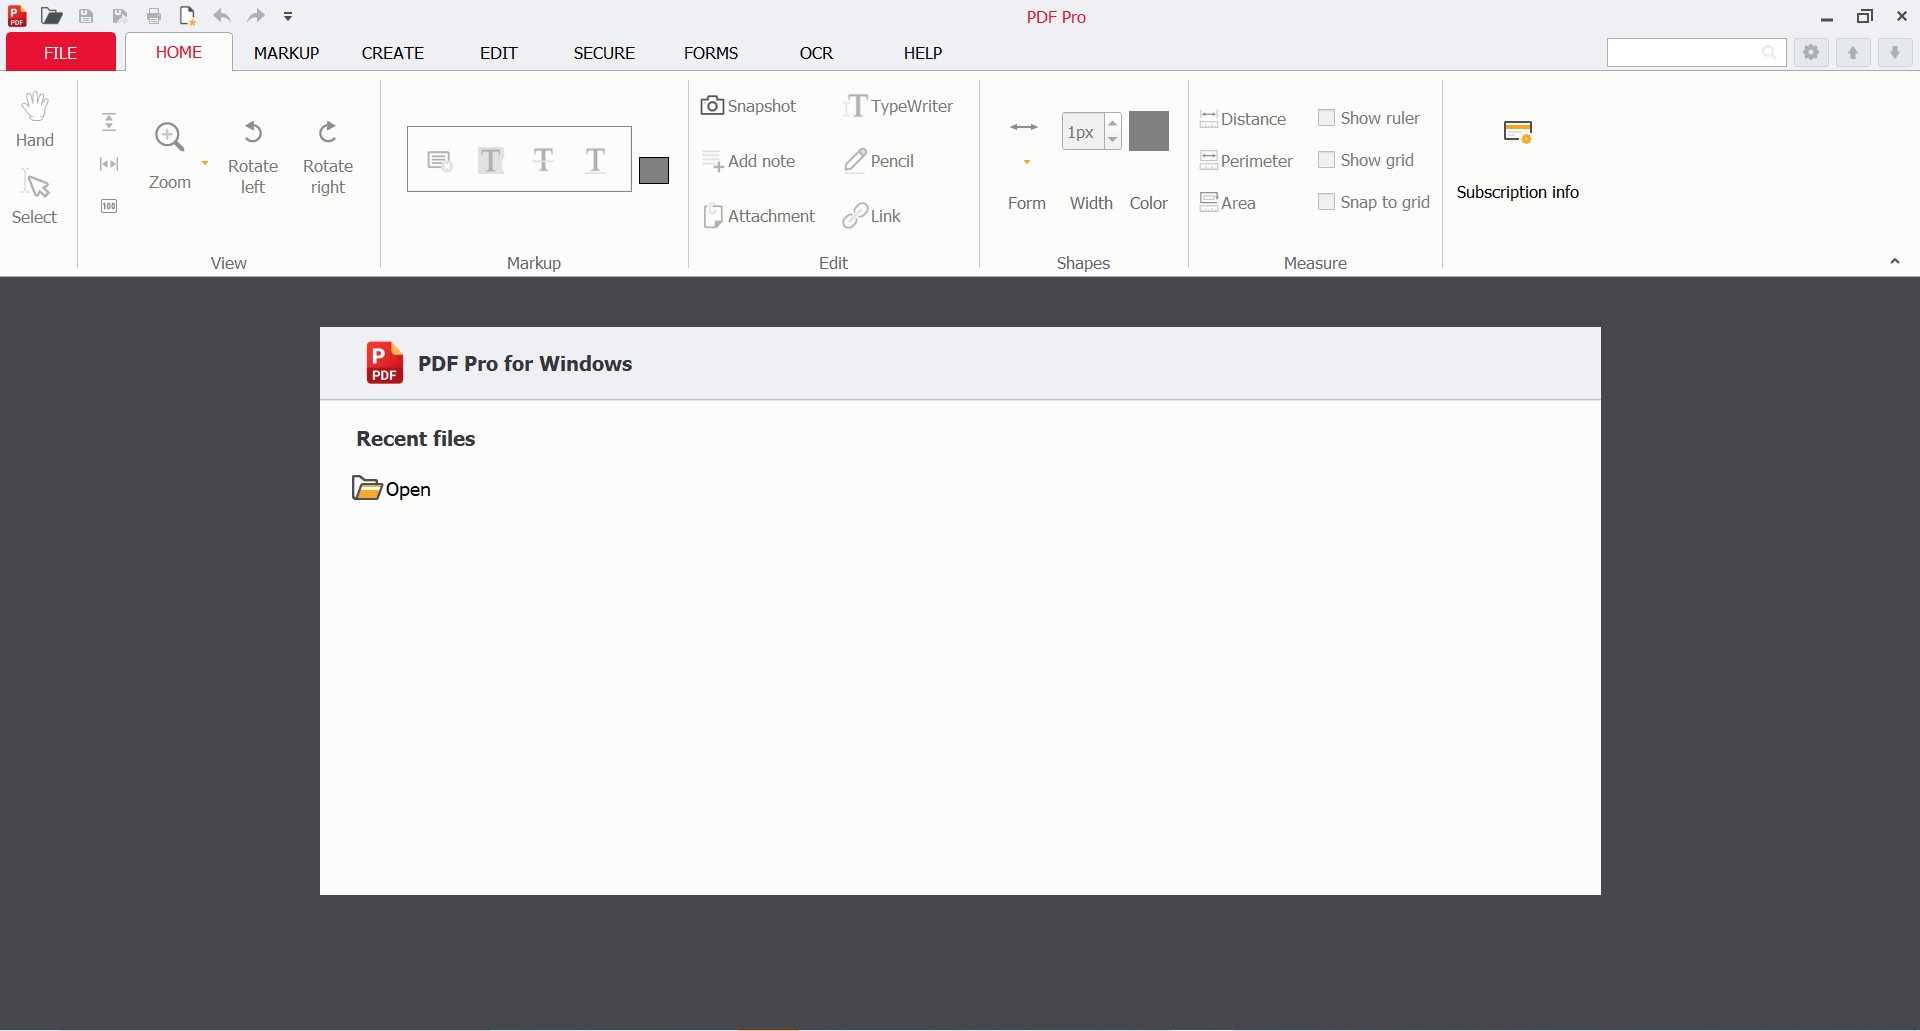Activate the Select cursor tool

tap(35, 197)
